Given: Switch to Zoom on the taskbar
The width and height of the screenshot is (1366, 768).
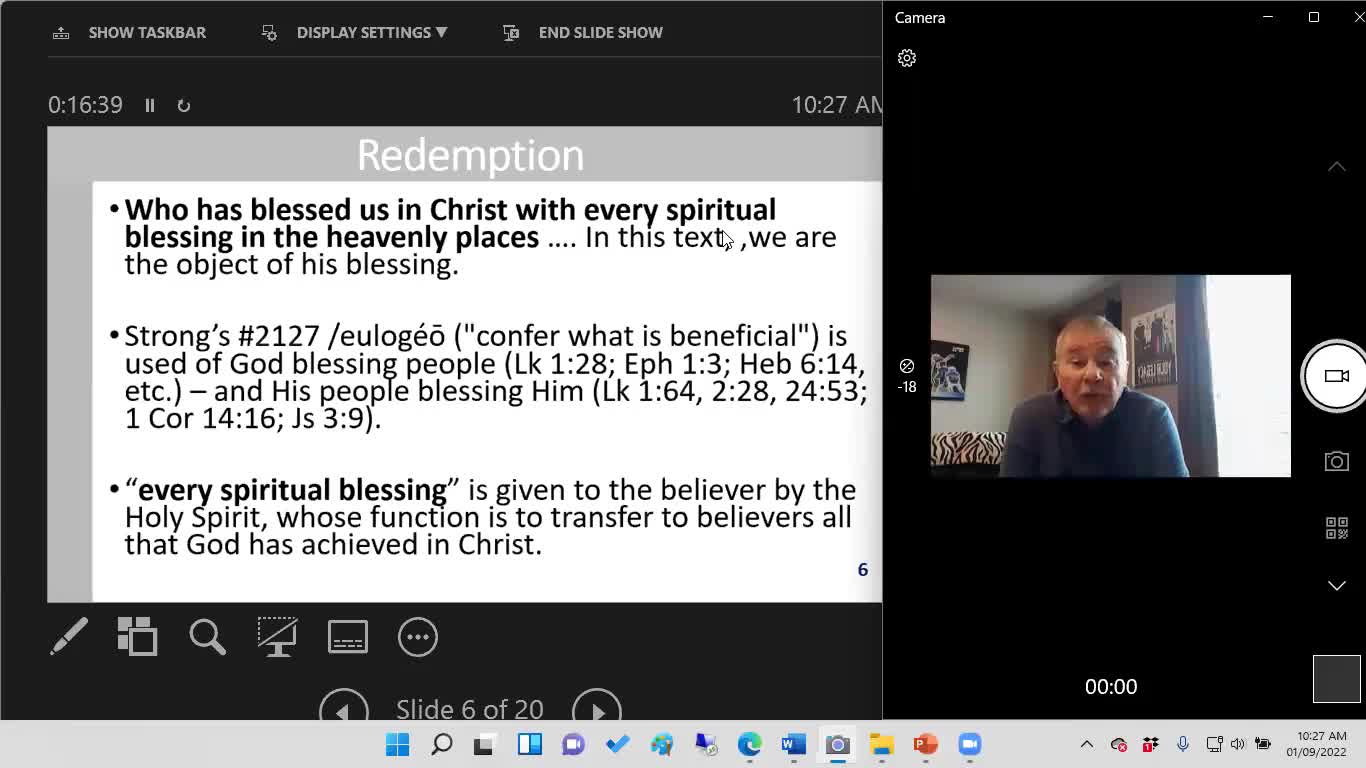Looking at the screenshot, I should tap(969, 745).
